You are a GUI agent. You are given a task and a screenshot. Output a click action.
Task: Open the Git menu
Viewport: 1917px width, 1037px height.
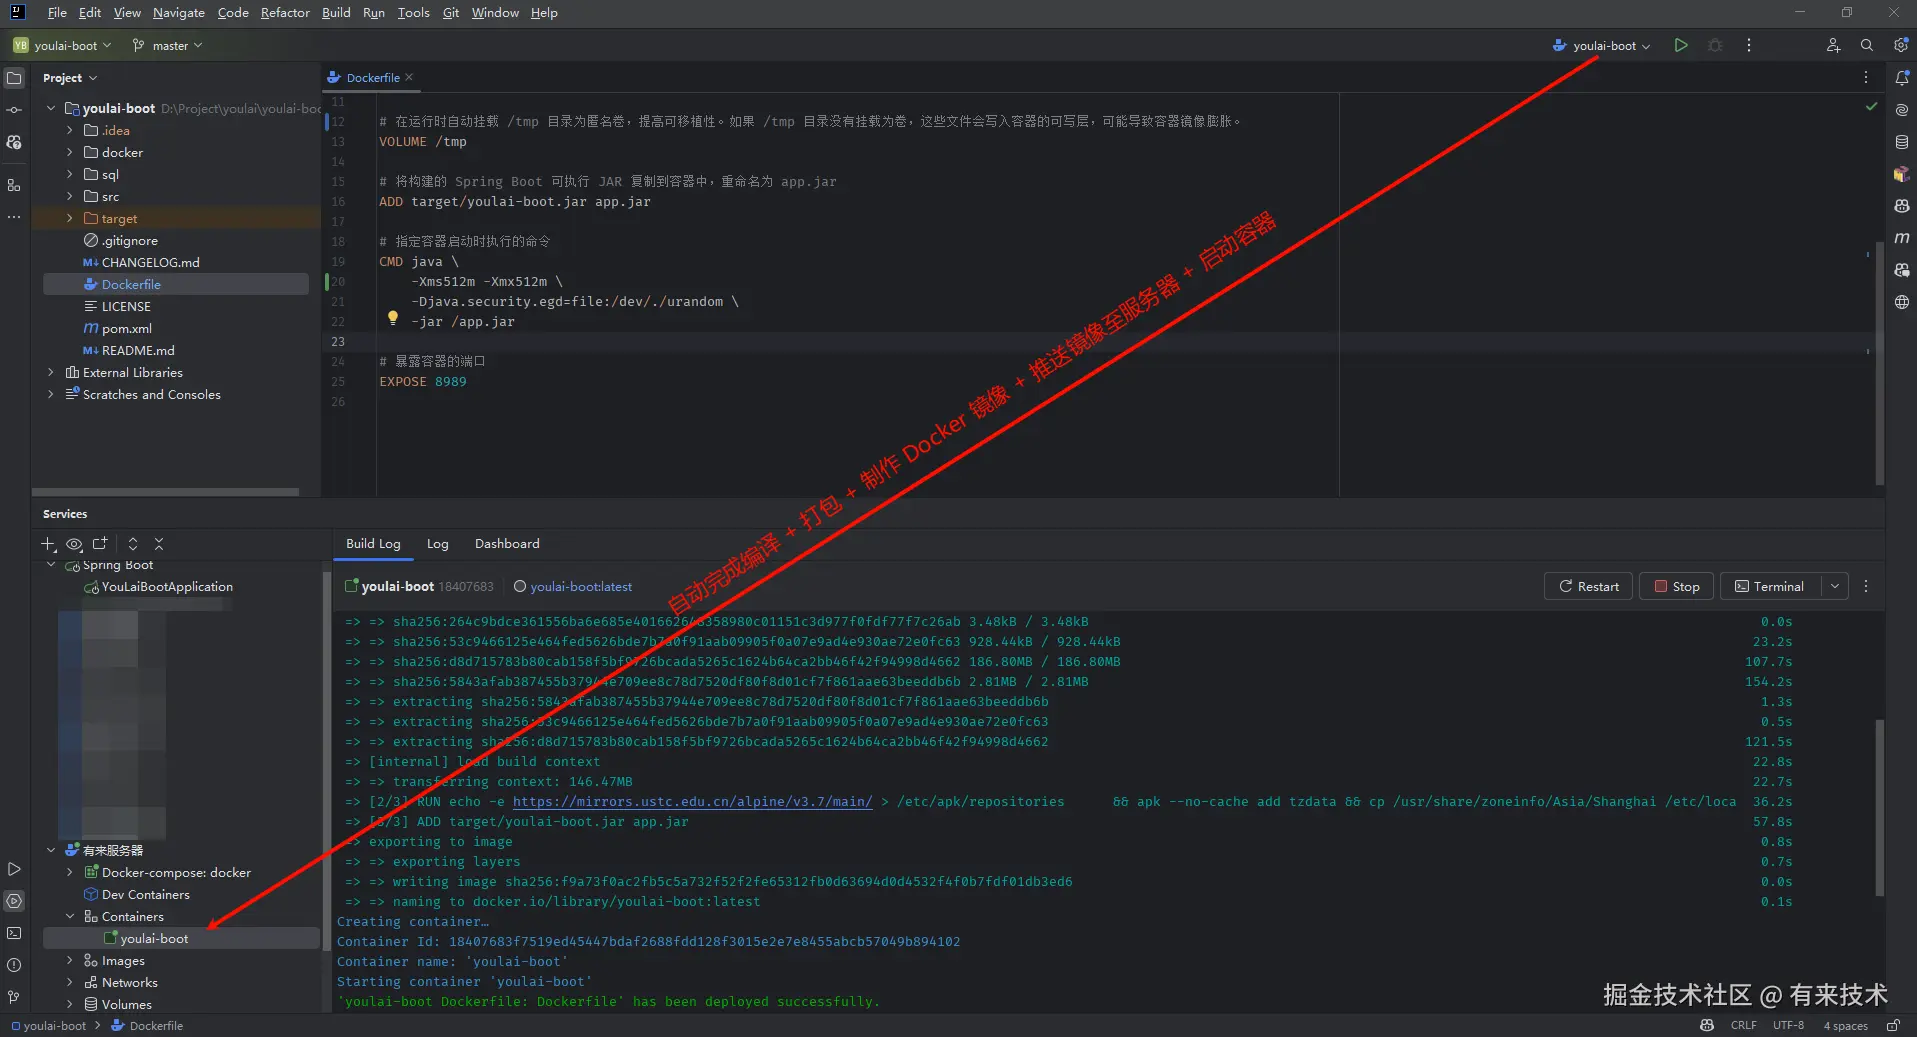tap(451, 13)
